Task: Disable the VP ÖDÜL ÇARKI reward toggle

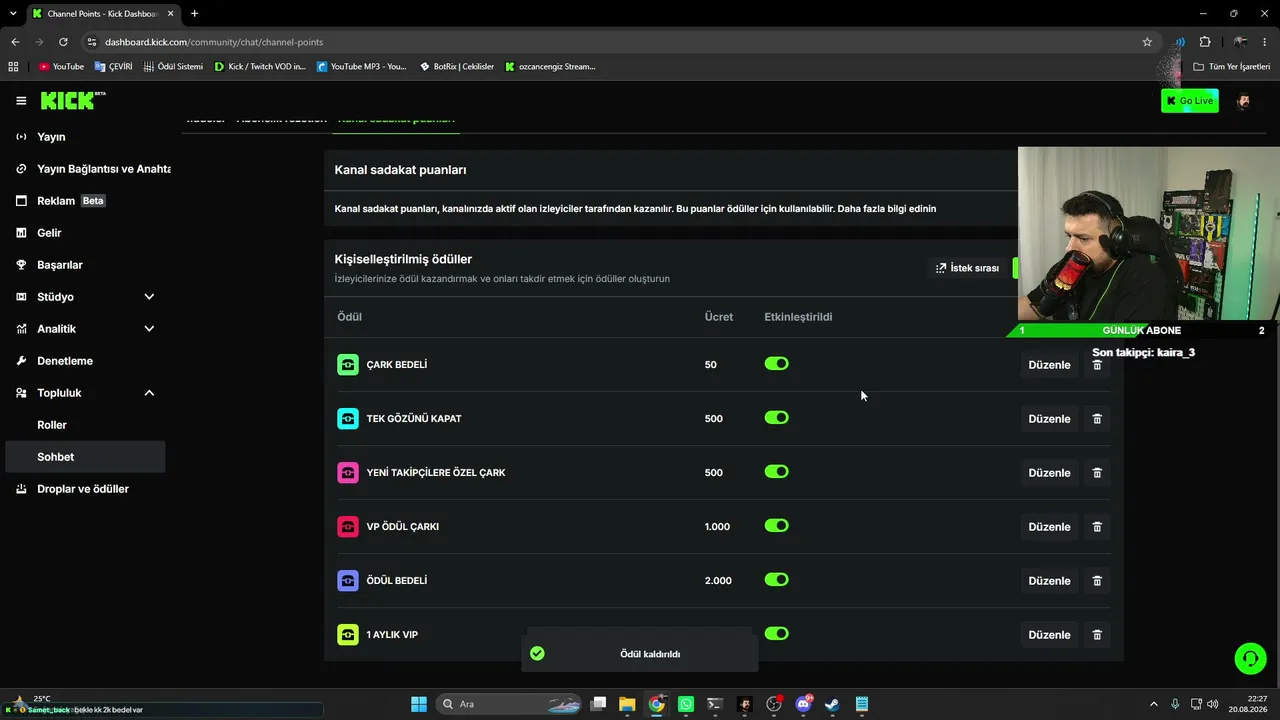Action: 777,526
